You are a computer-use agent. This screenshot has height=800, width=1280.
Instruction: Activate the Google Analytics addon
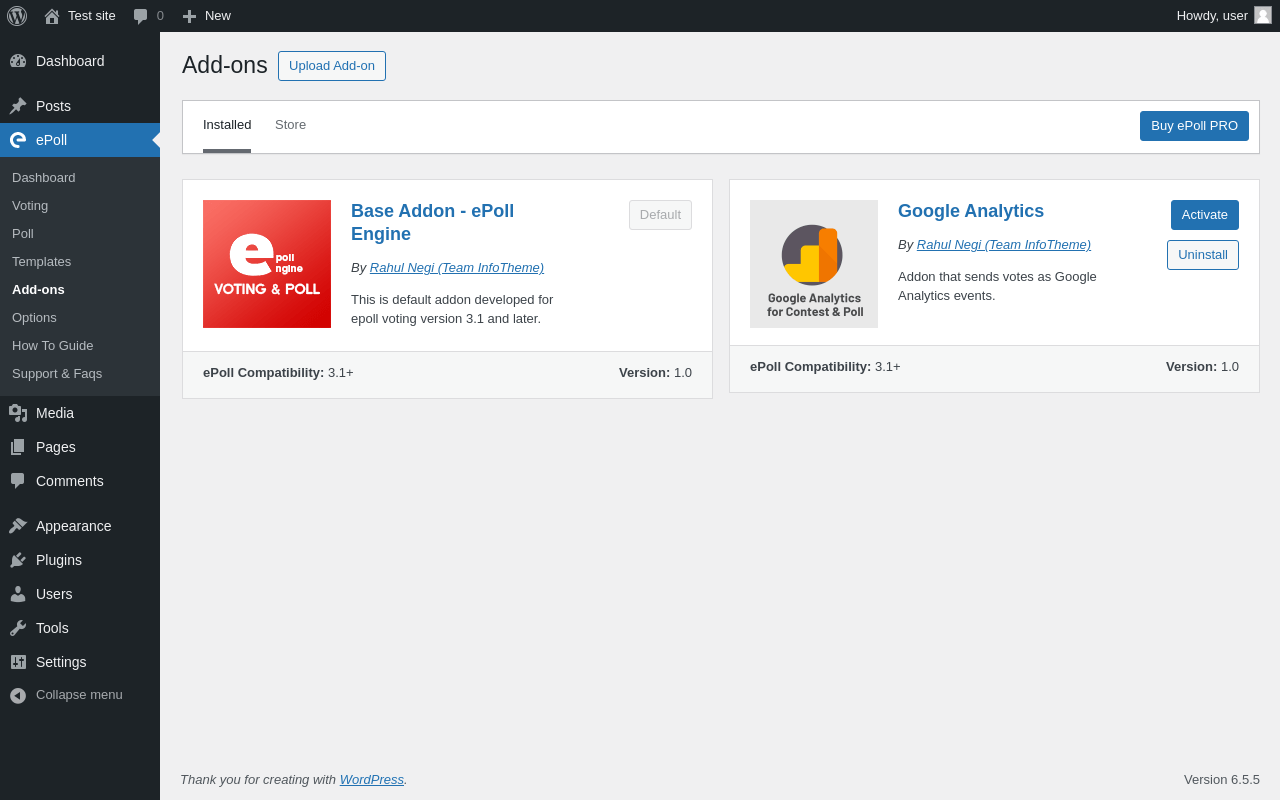click(1204, 215)
